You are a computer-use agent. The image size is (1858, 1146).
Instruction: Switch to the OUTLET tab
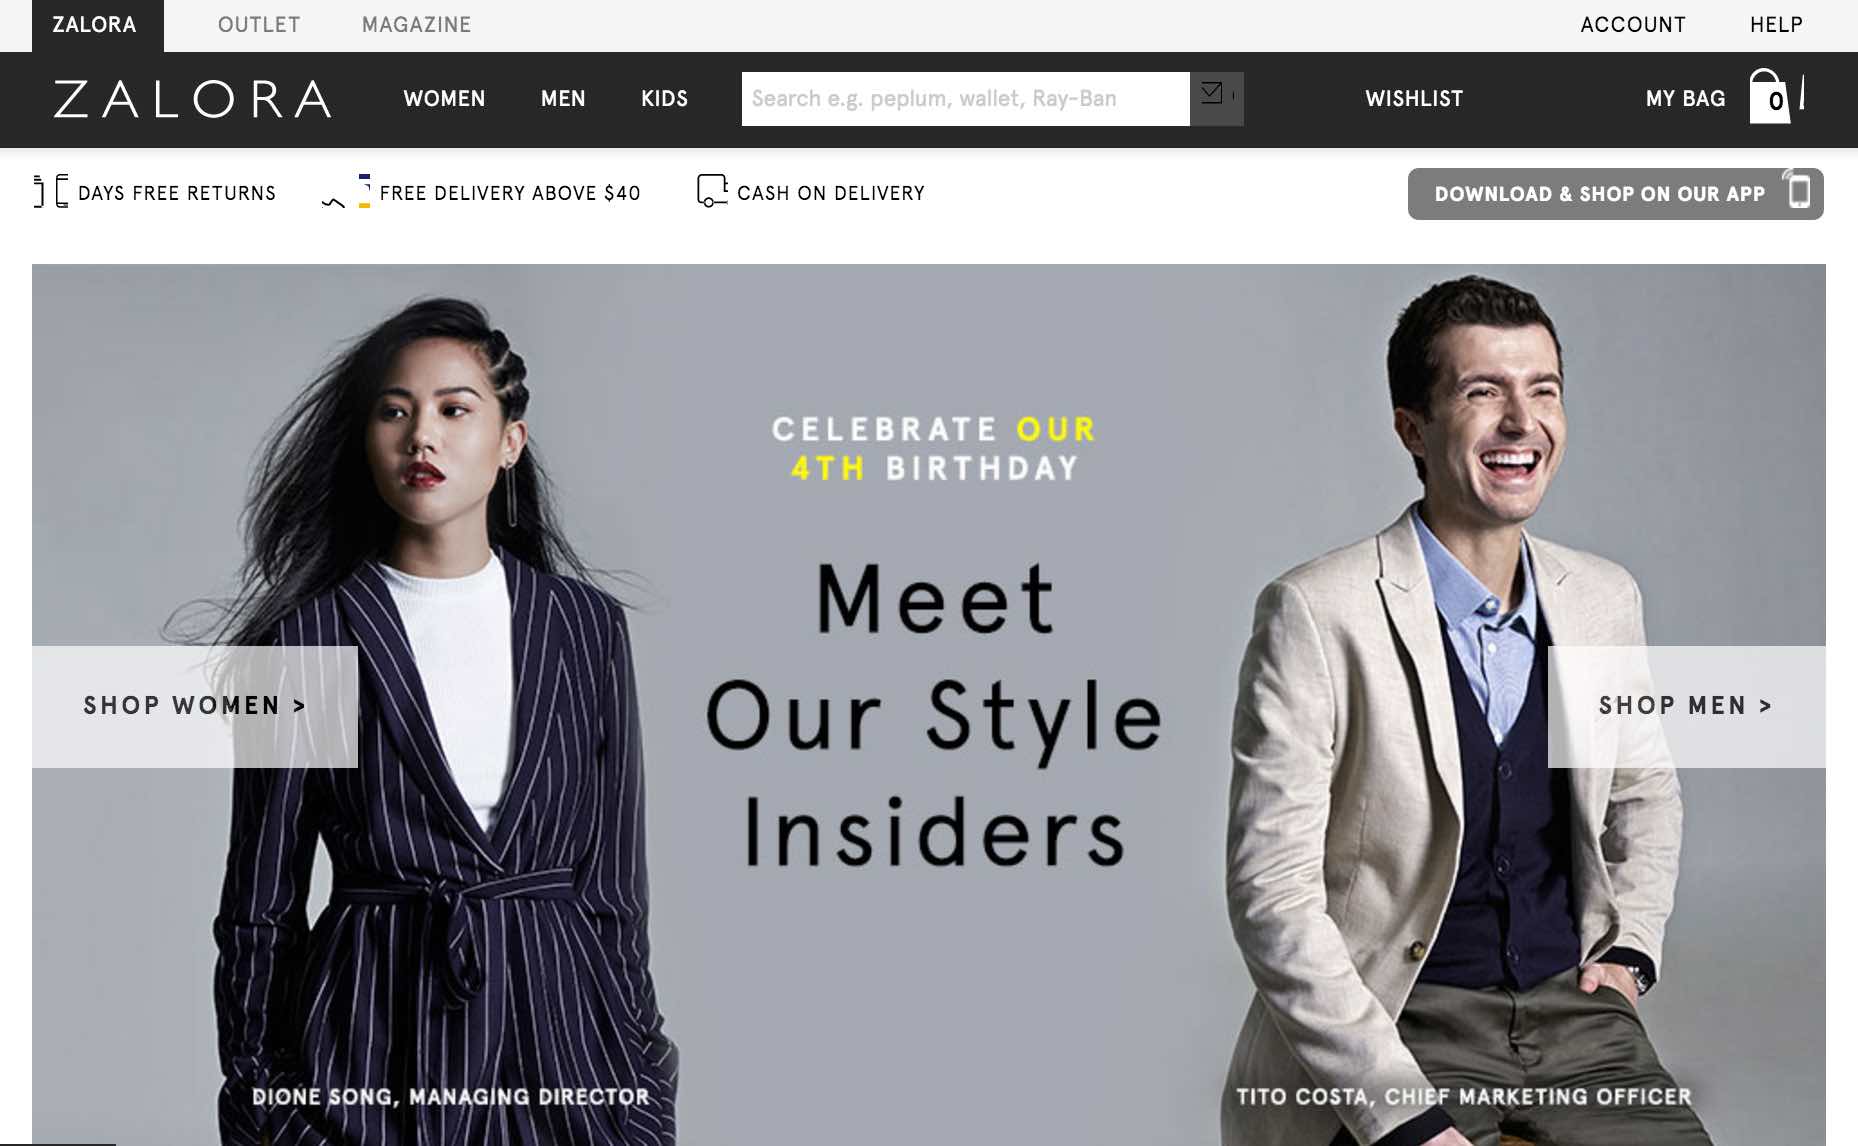pyautogui.click(x=259, y=25)
